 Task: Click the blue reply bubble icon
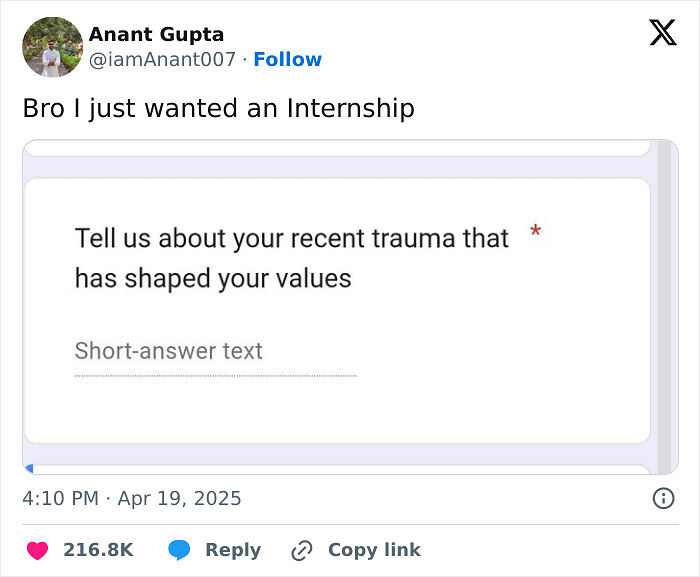[x=180, y=550]
